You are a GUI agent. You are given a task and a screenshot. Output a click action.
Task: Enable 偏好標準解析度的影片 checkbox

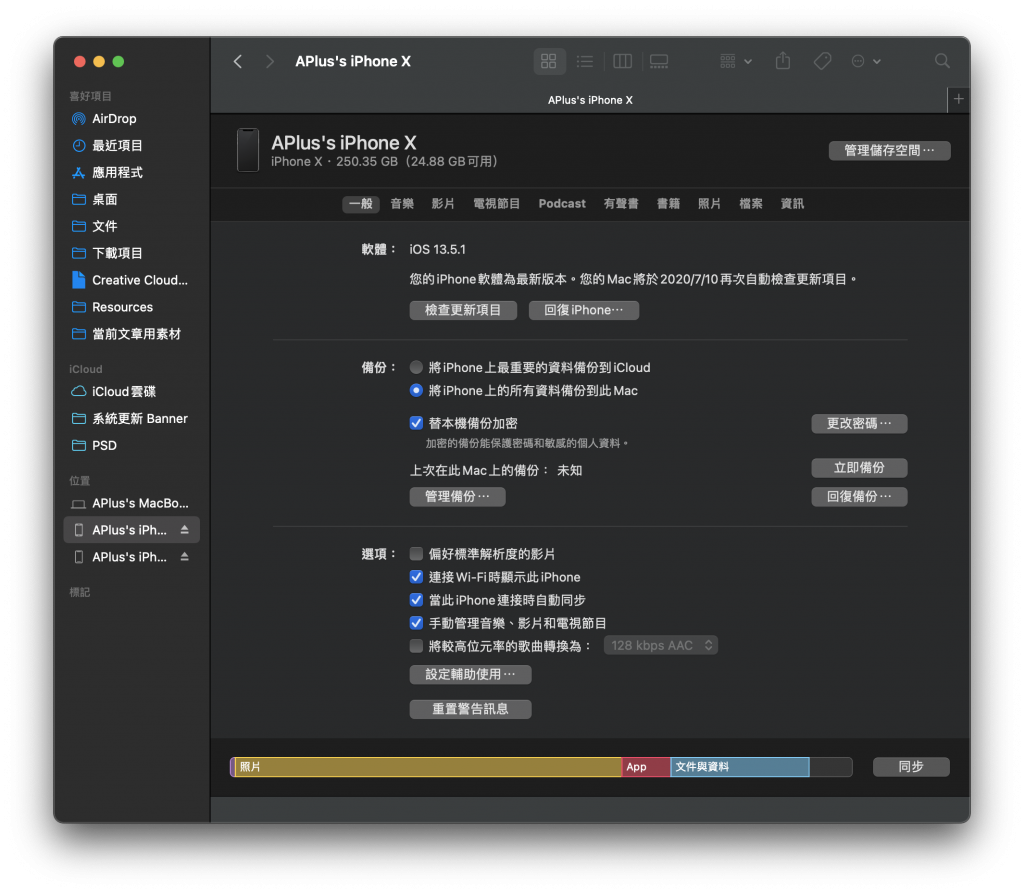[x=417, y=554]
